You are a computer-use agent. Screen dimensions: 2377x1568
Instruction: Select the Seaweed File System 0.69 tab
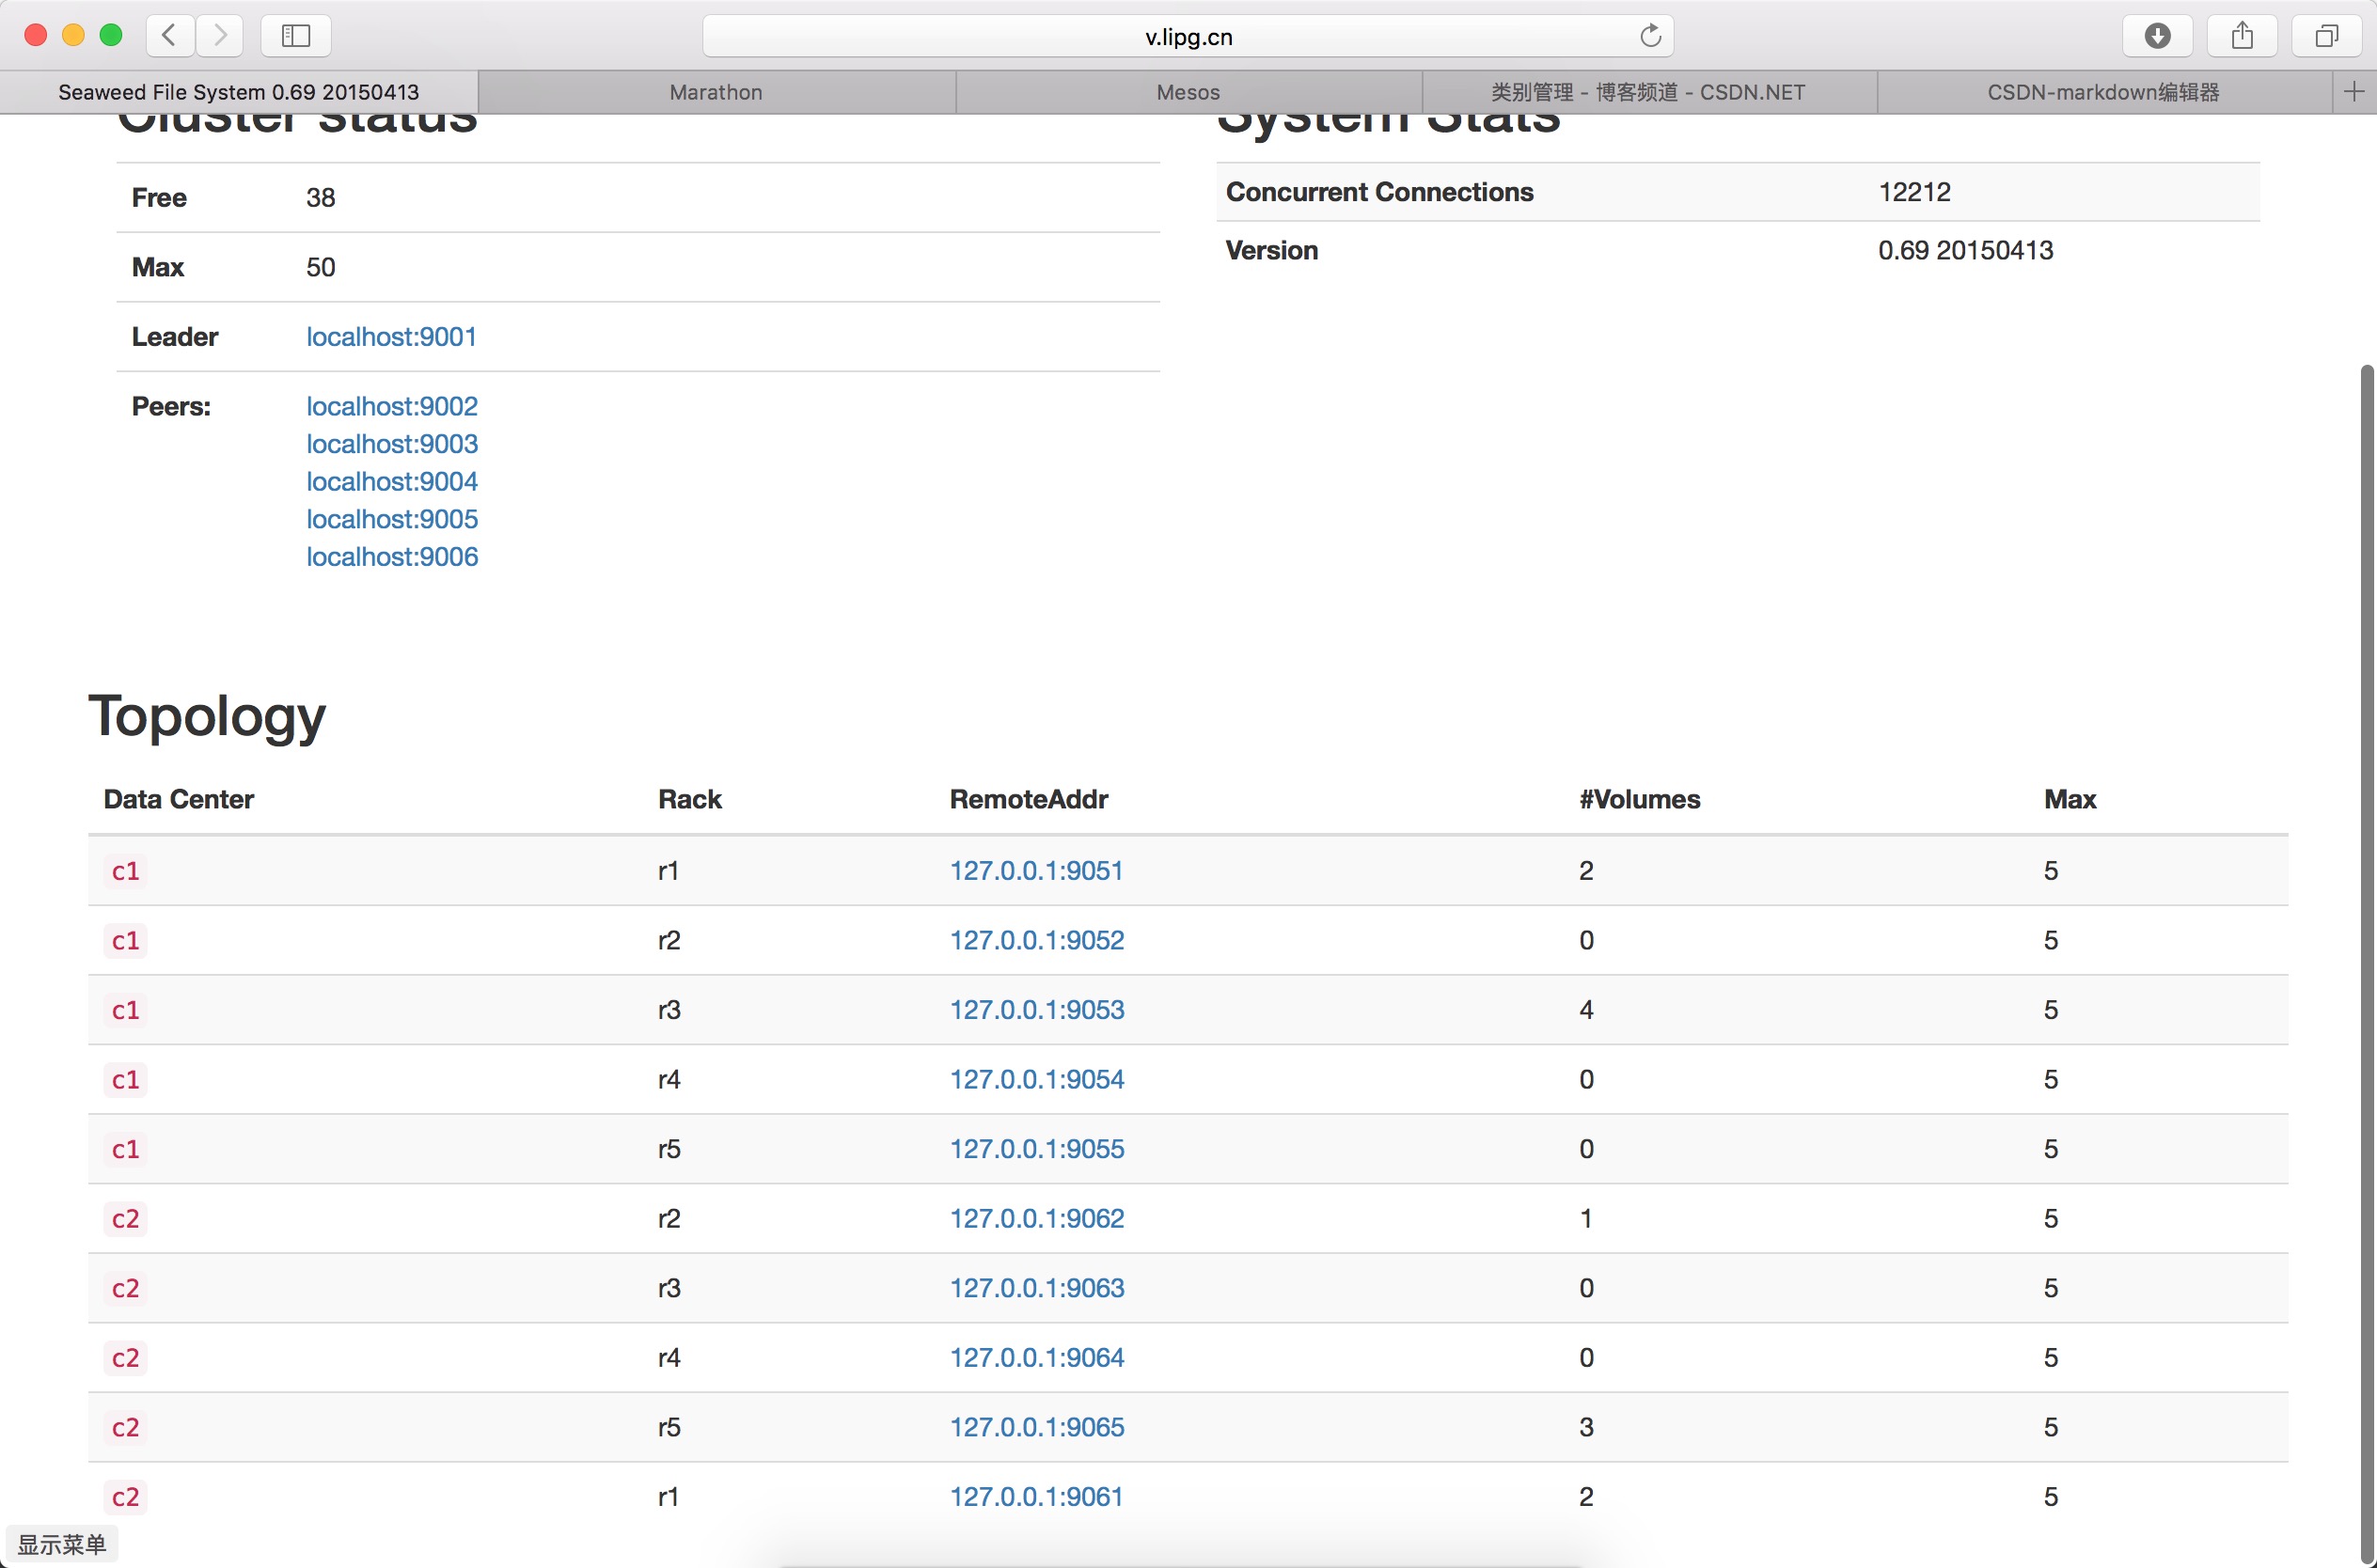click(239, 92)
